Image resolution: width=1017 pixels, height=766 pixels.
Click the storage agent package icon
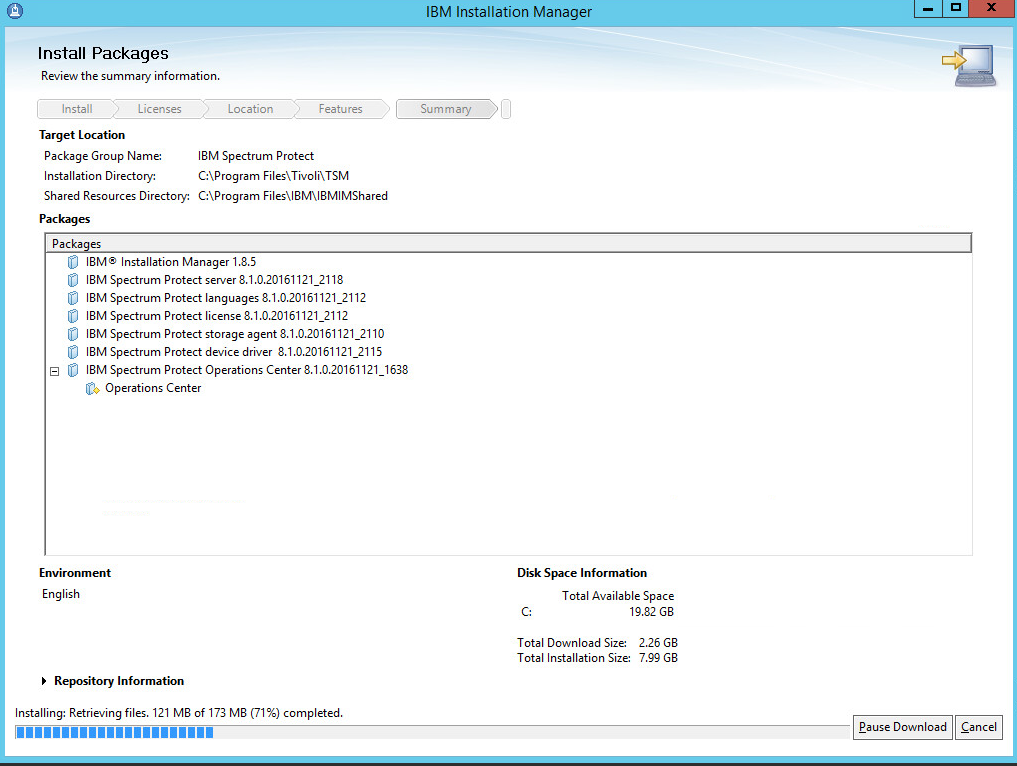pyautogui.click(x=73, y=334)
